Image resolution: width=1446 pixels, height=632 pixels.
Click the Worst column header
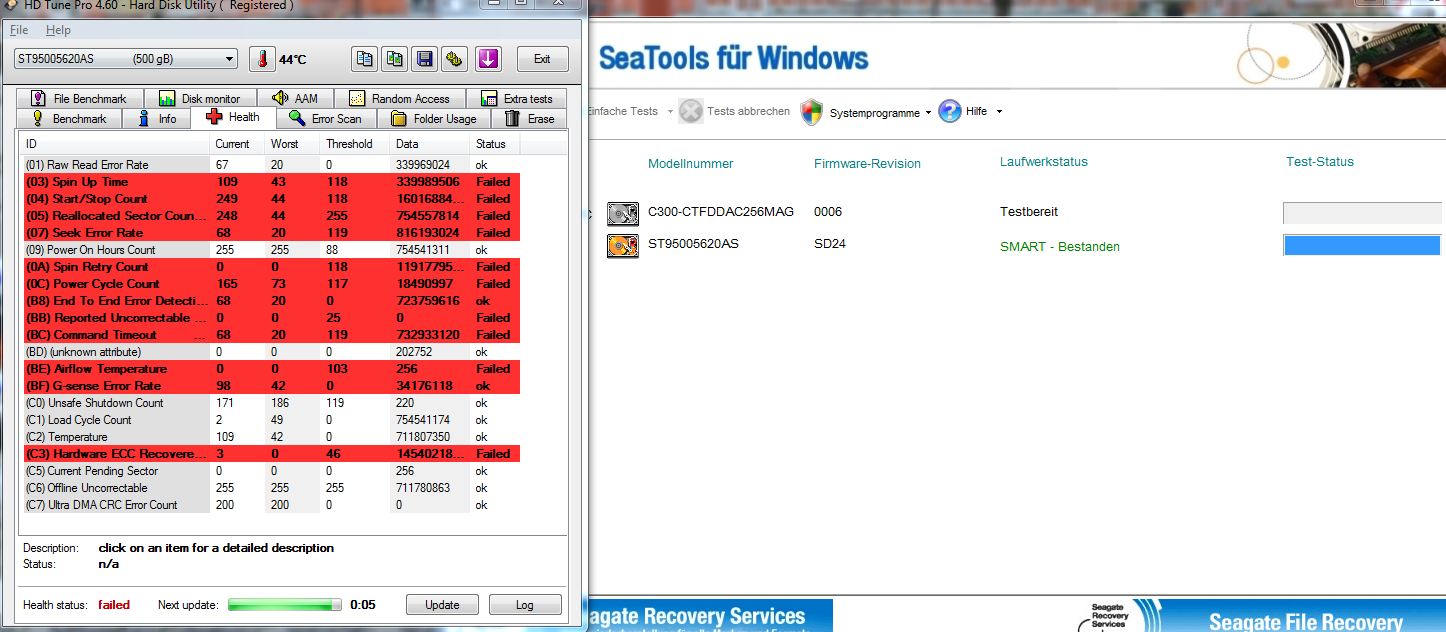click(x=293, y=144)
